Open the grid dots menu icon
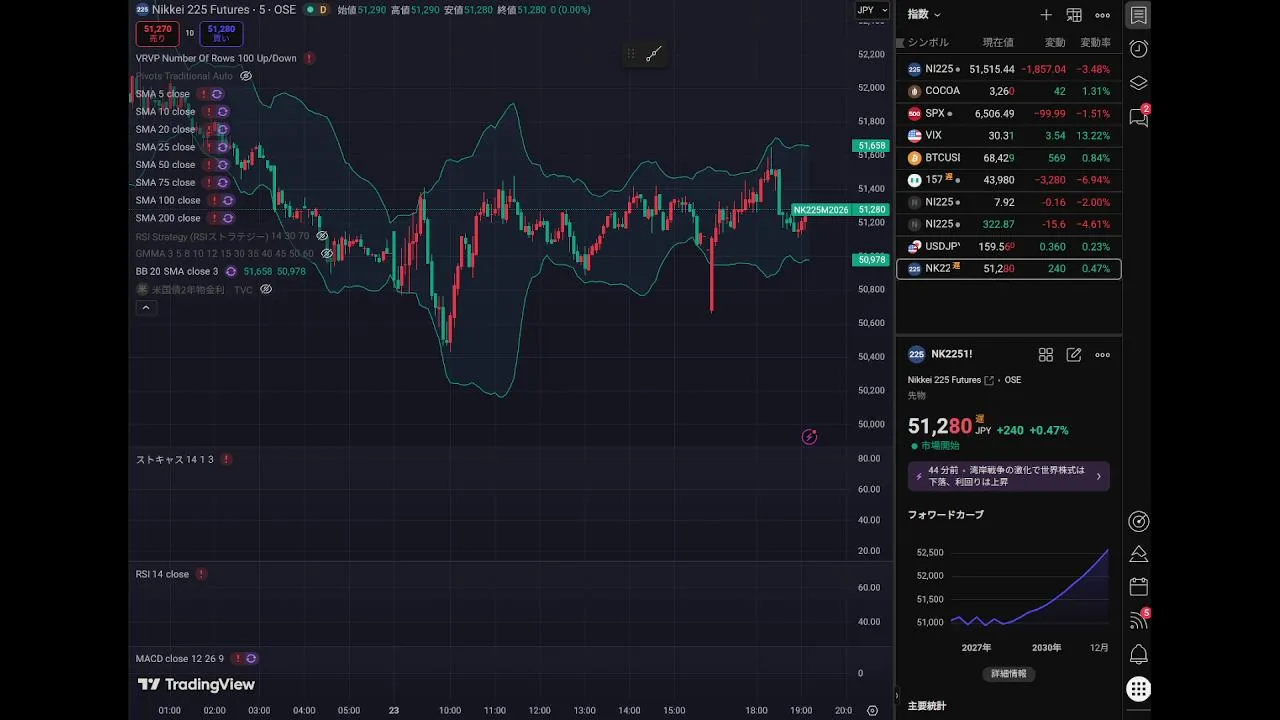 pos(1138,689)
